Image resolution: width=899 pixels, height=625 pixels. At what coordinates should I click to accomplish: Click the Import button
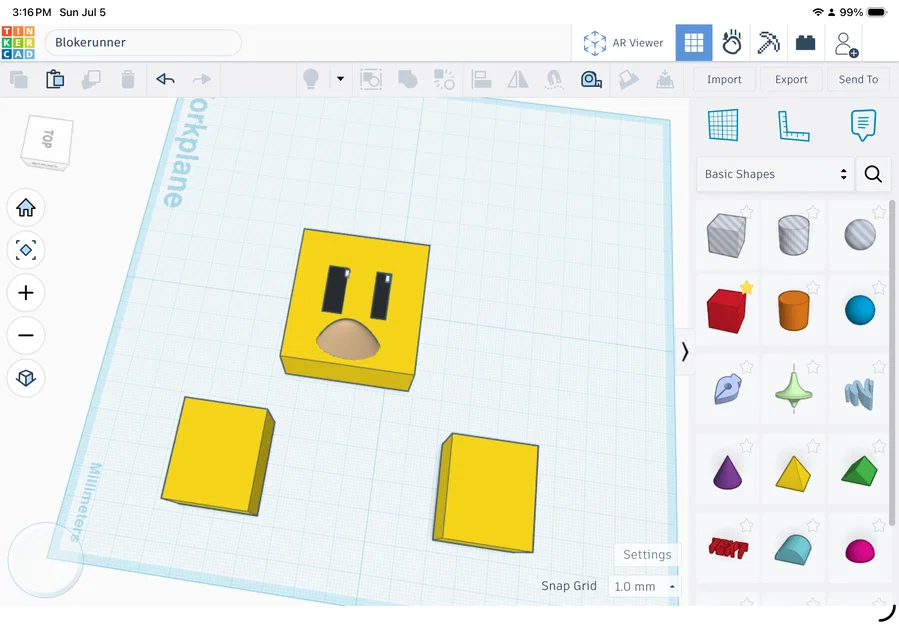[x=724, y=79]
